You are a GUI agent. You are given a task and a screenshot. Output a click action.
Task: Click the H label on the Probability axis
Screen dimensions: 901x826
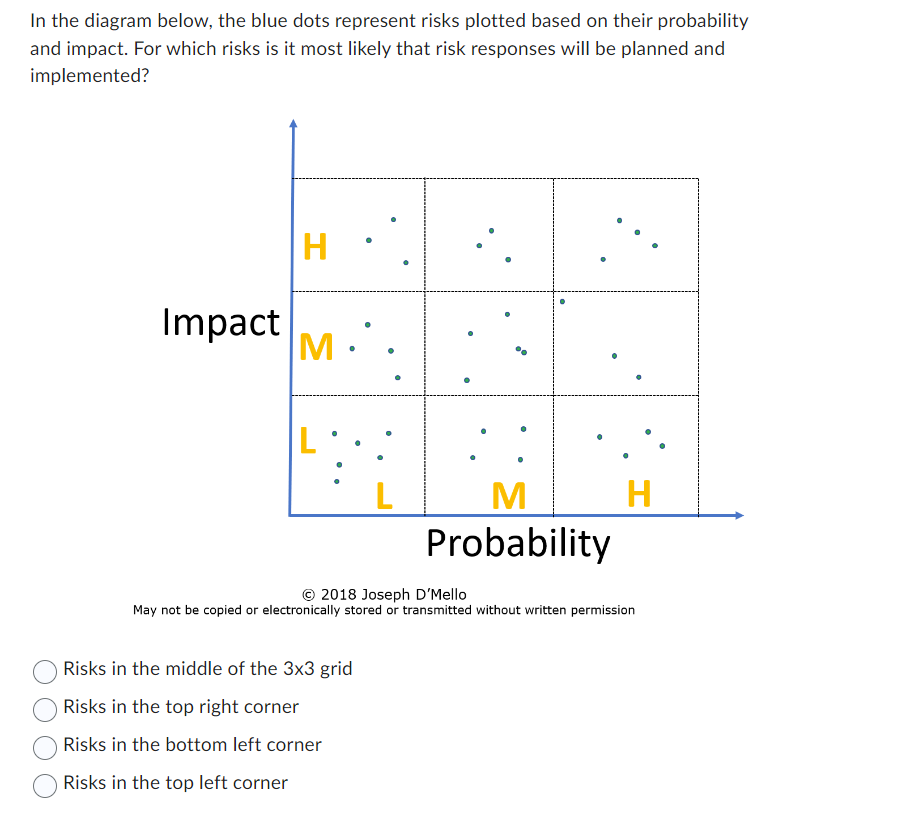[638, 495]
